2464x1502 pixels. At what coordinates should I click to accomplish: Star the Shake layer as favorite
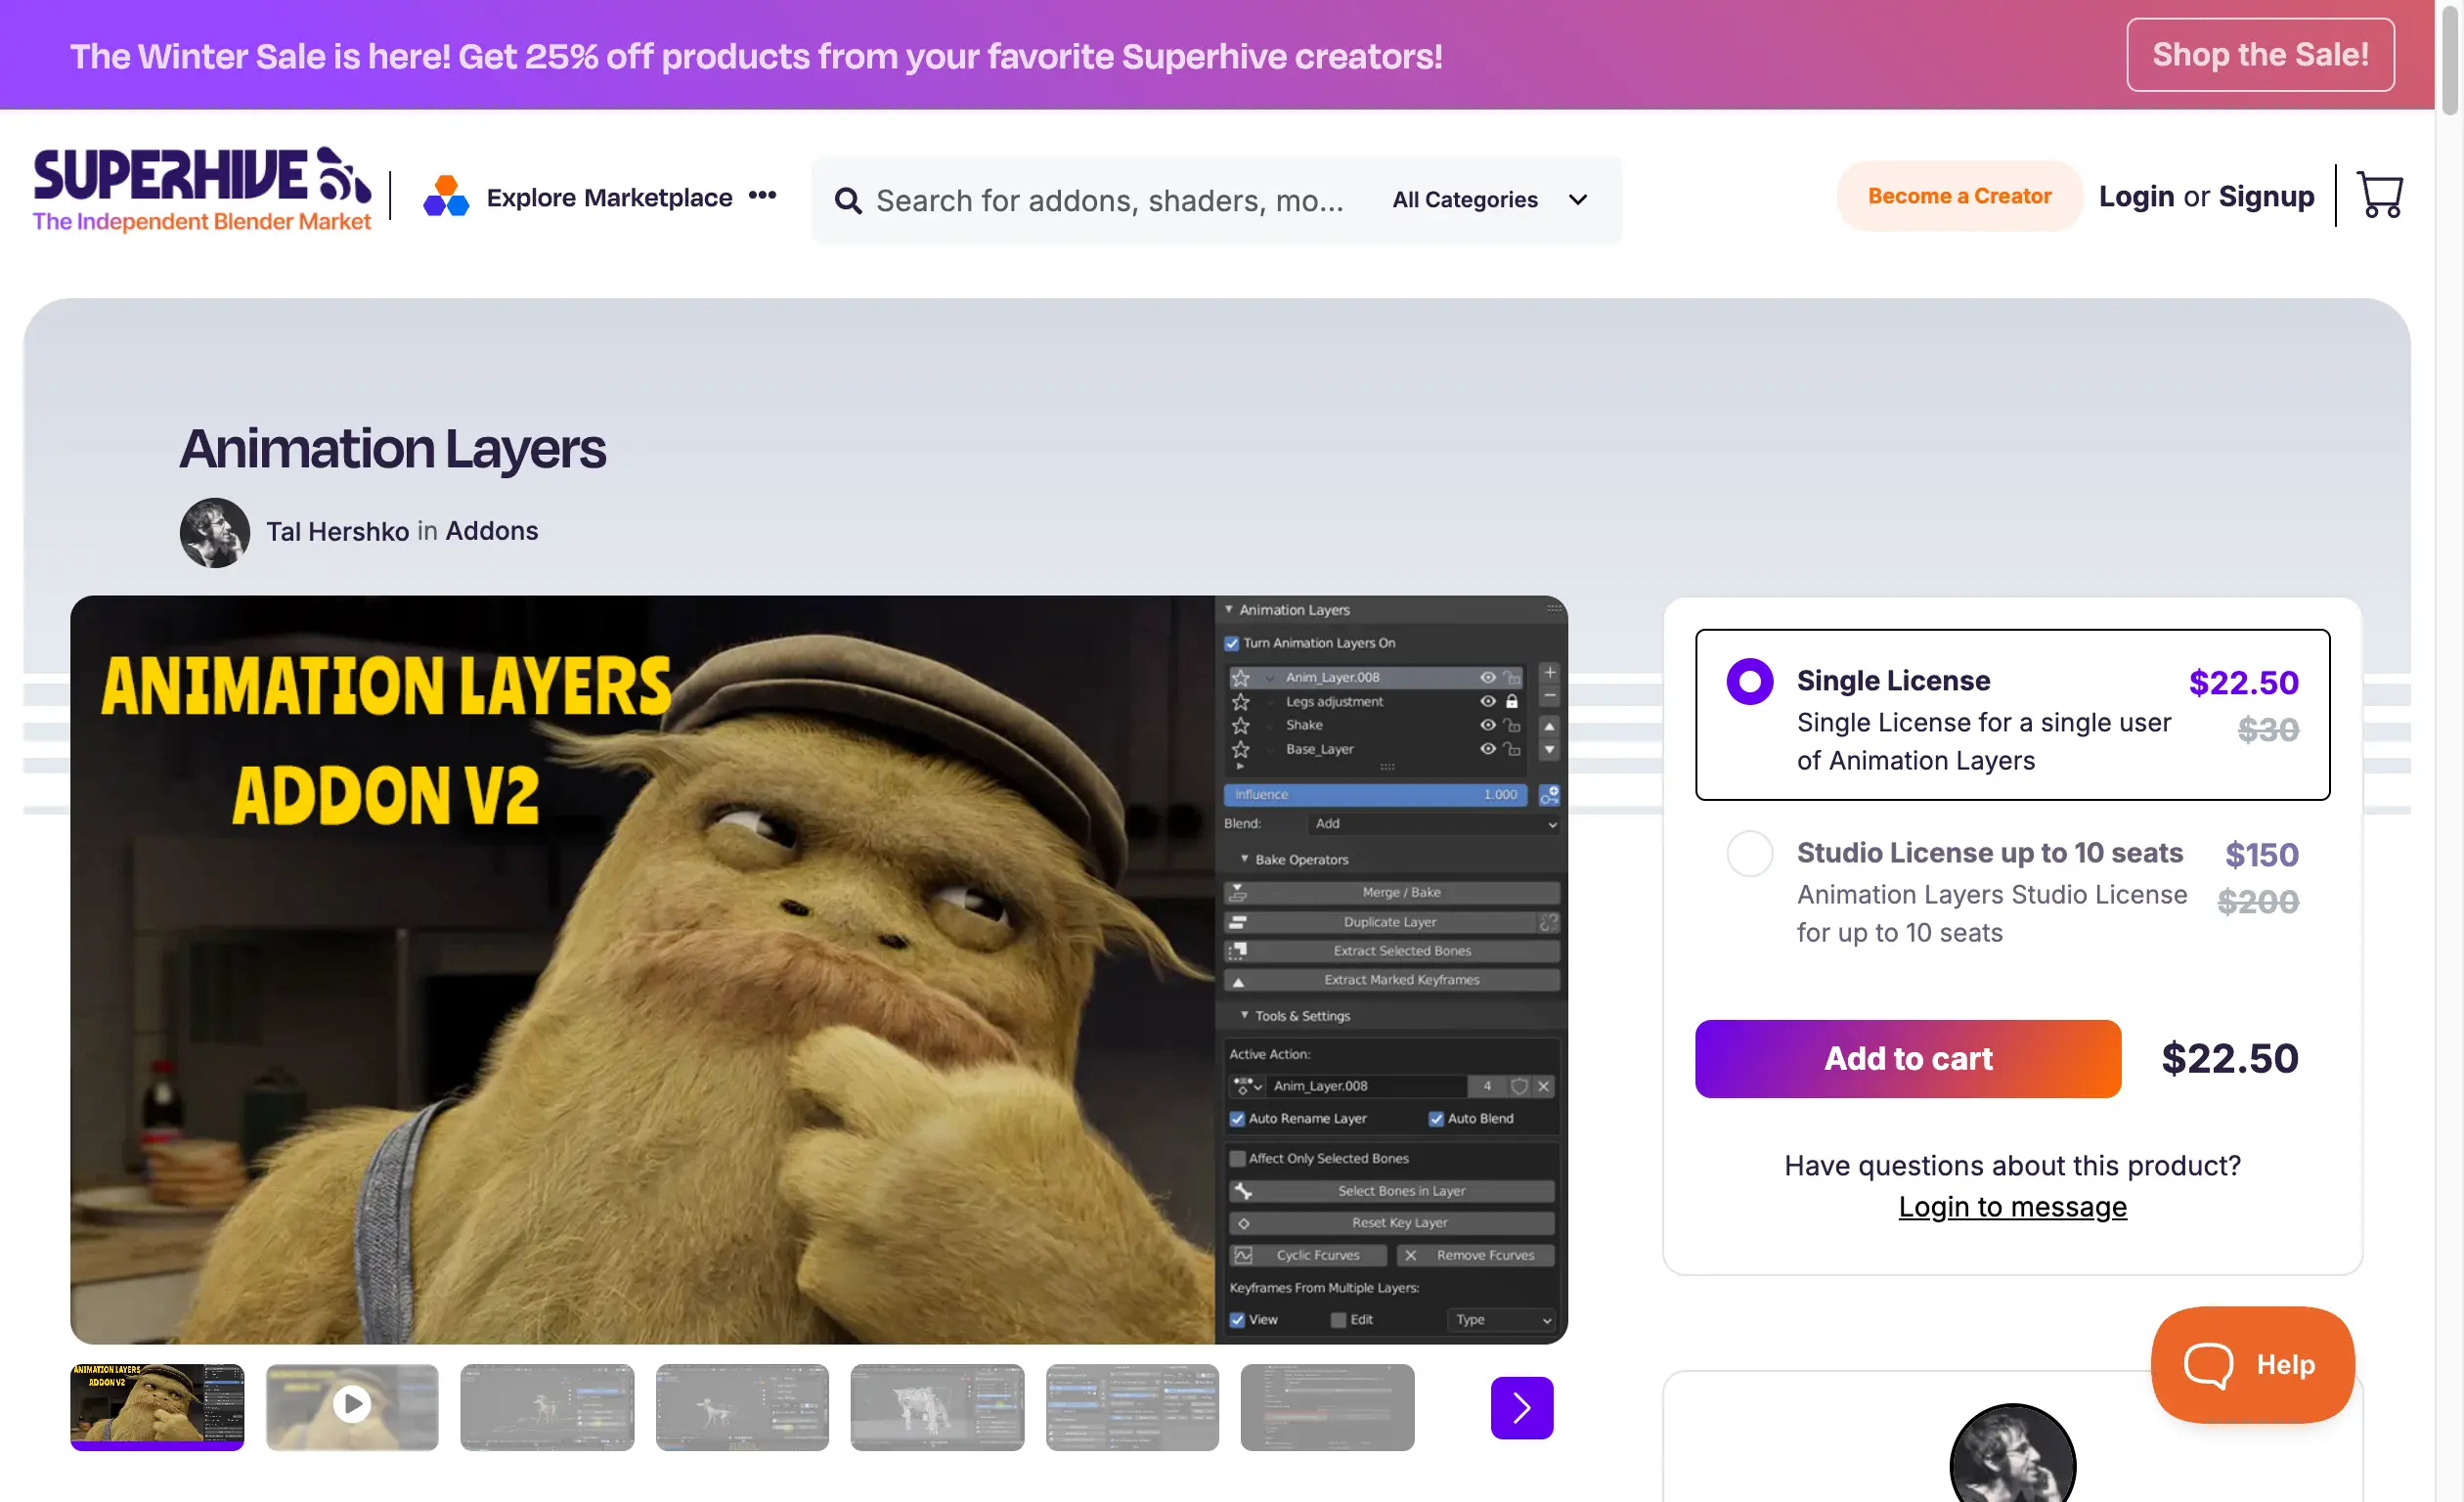tap(1242, 726)
